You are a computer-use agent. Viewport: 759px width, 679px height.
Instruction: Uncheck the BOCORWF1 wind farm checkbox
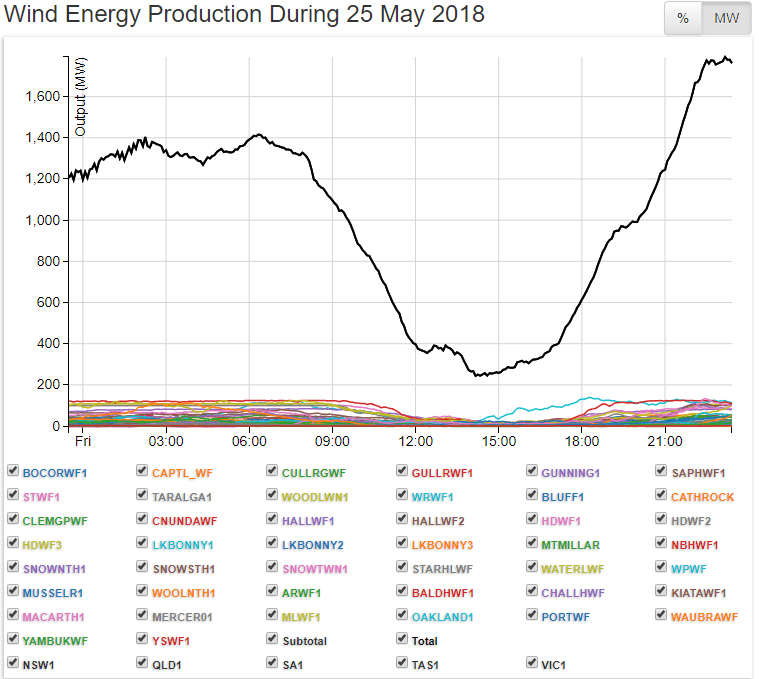click(x=13, y=472)
